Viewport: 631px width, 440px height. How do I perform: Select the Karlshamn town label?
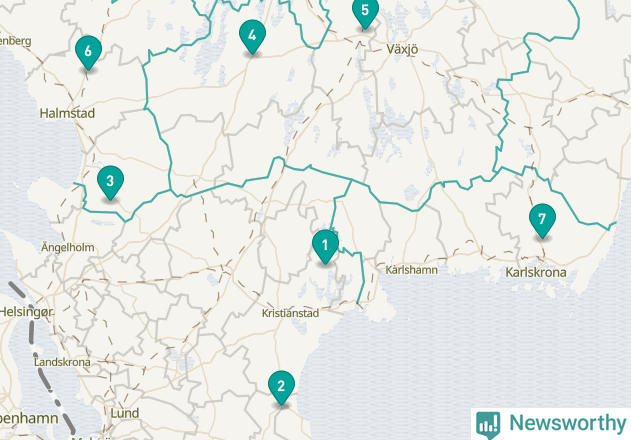click(411, 269)
